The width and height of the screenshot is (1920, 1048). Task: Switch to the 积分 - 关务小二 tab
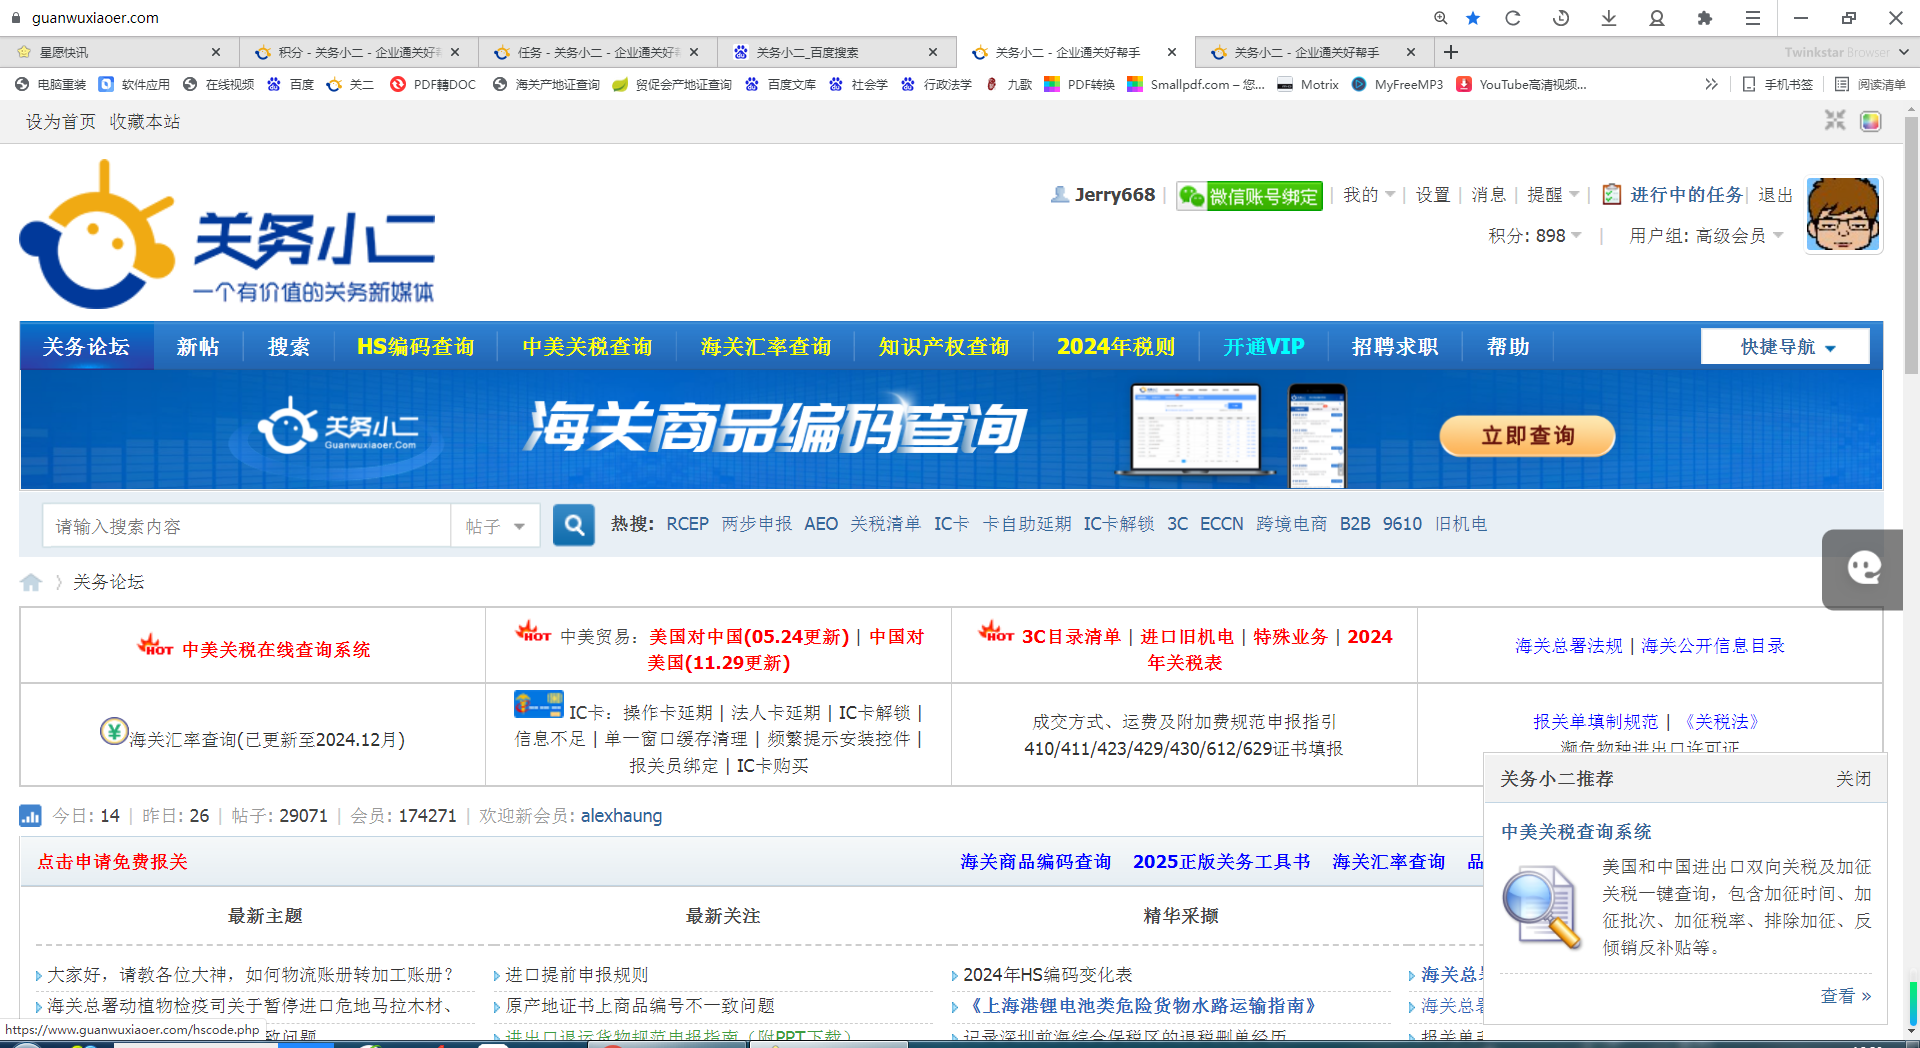click(x=359, y=52)
